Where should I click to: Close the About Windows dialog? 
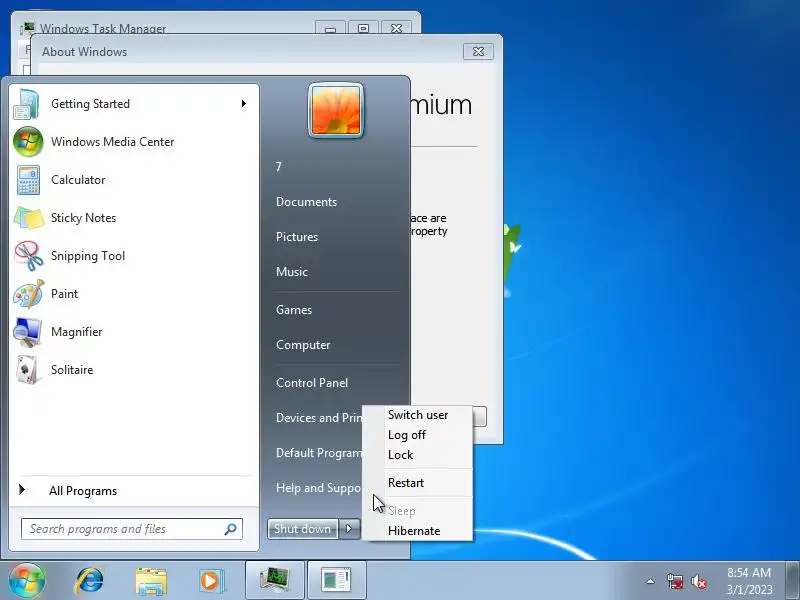click(478, 52)
